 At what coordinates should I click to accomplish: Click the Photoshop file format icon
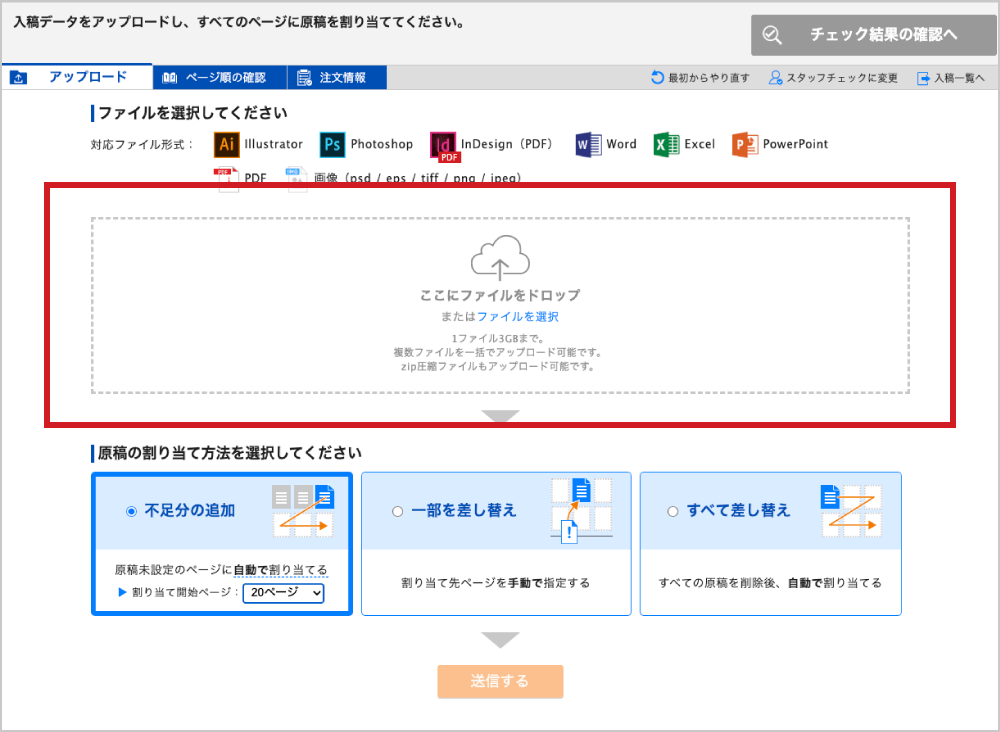click(x=332, y=144)
